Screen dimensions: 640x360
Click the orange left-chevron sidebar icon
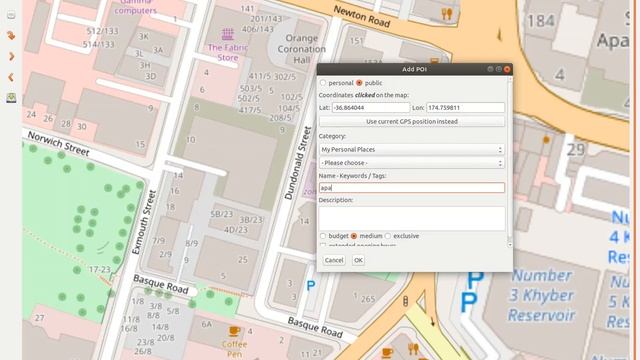coord(11,77)
